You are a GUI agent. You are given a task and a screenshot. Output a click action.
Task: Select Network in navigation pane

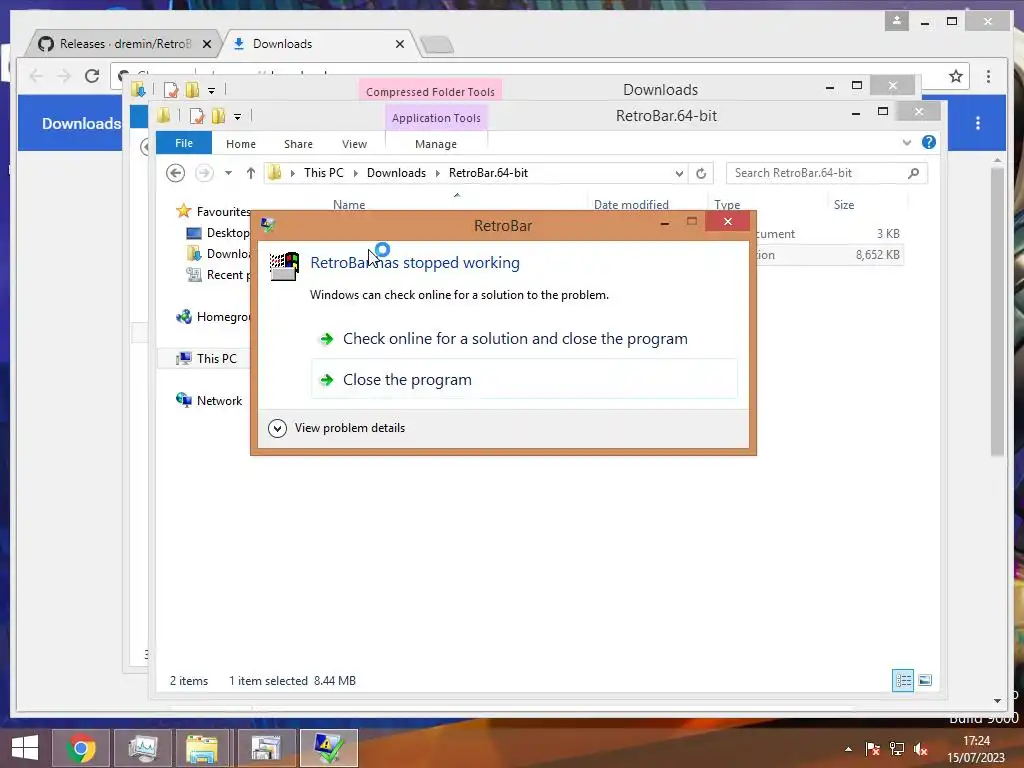(x=209, y=400)
